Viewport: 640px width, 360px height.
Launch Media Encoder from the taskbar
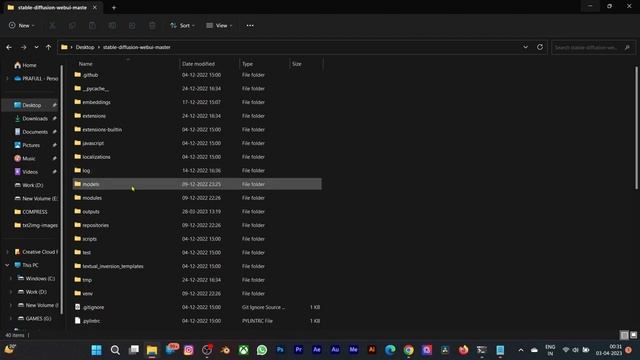coord(353,350)
